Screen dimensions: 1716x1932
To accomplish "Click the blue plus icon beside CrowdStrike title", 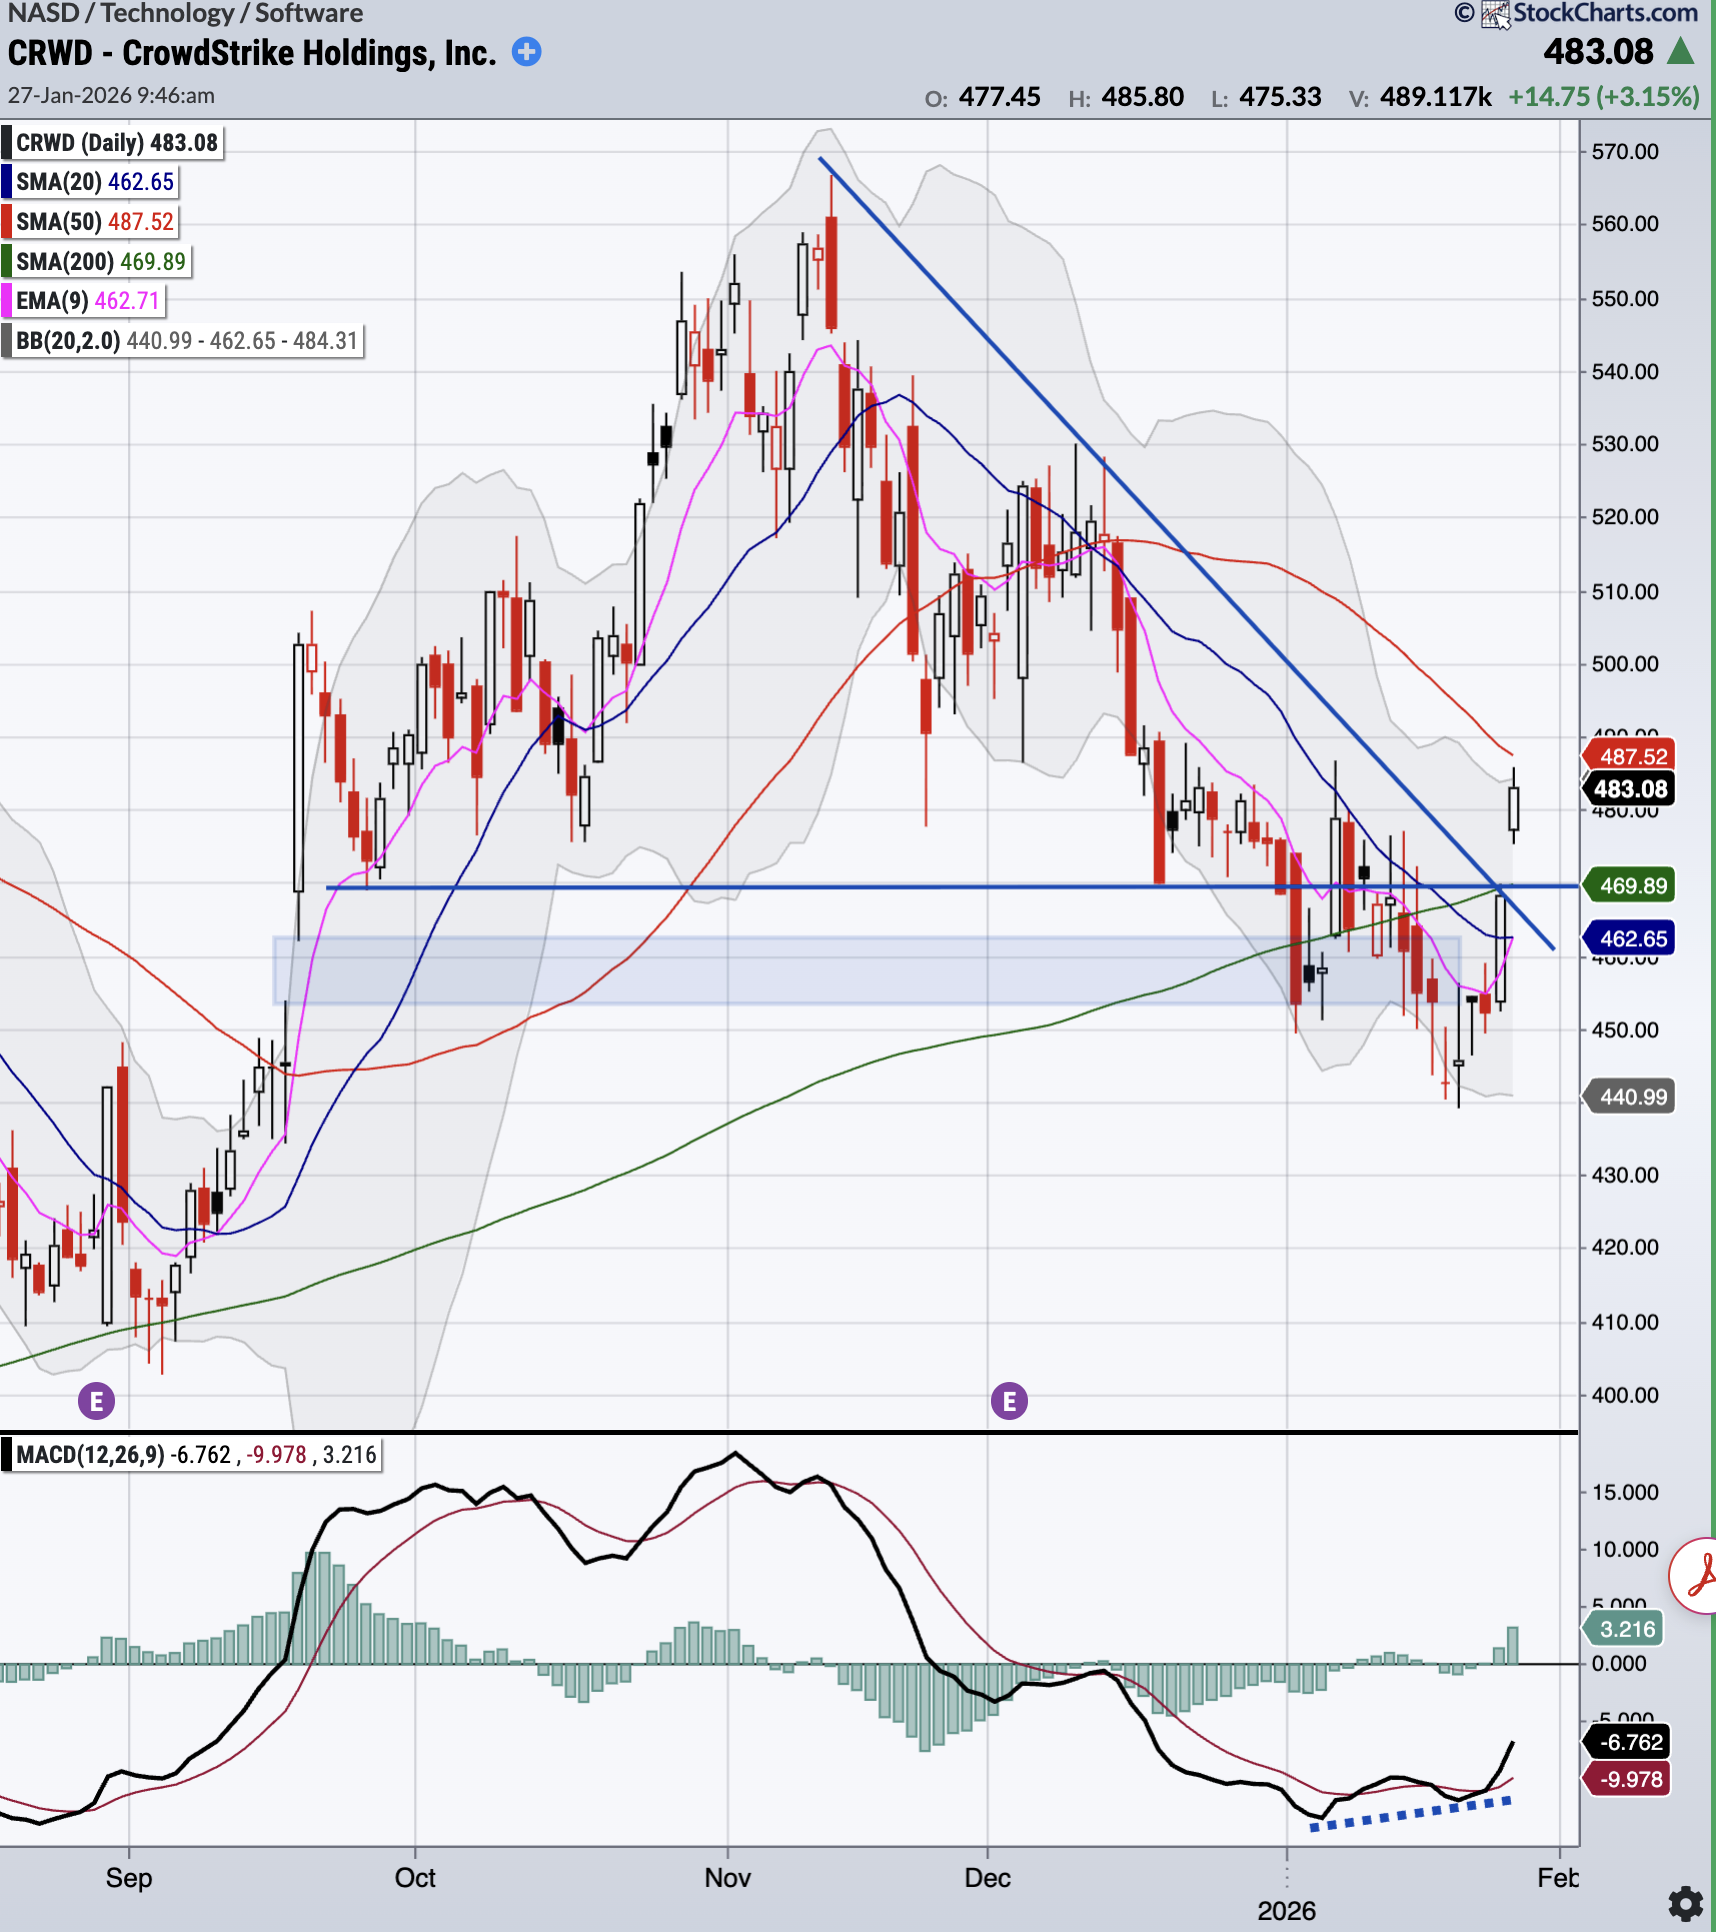I will (x=526, y=52).
